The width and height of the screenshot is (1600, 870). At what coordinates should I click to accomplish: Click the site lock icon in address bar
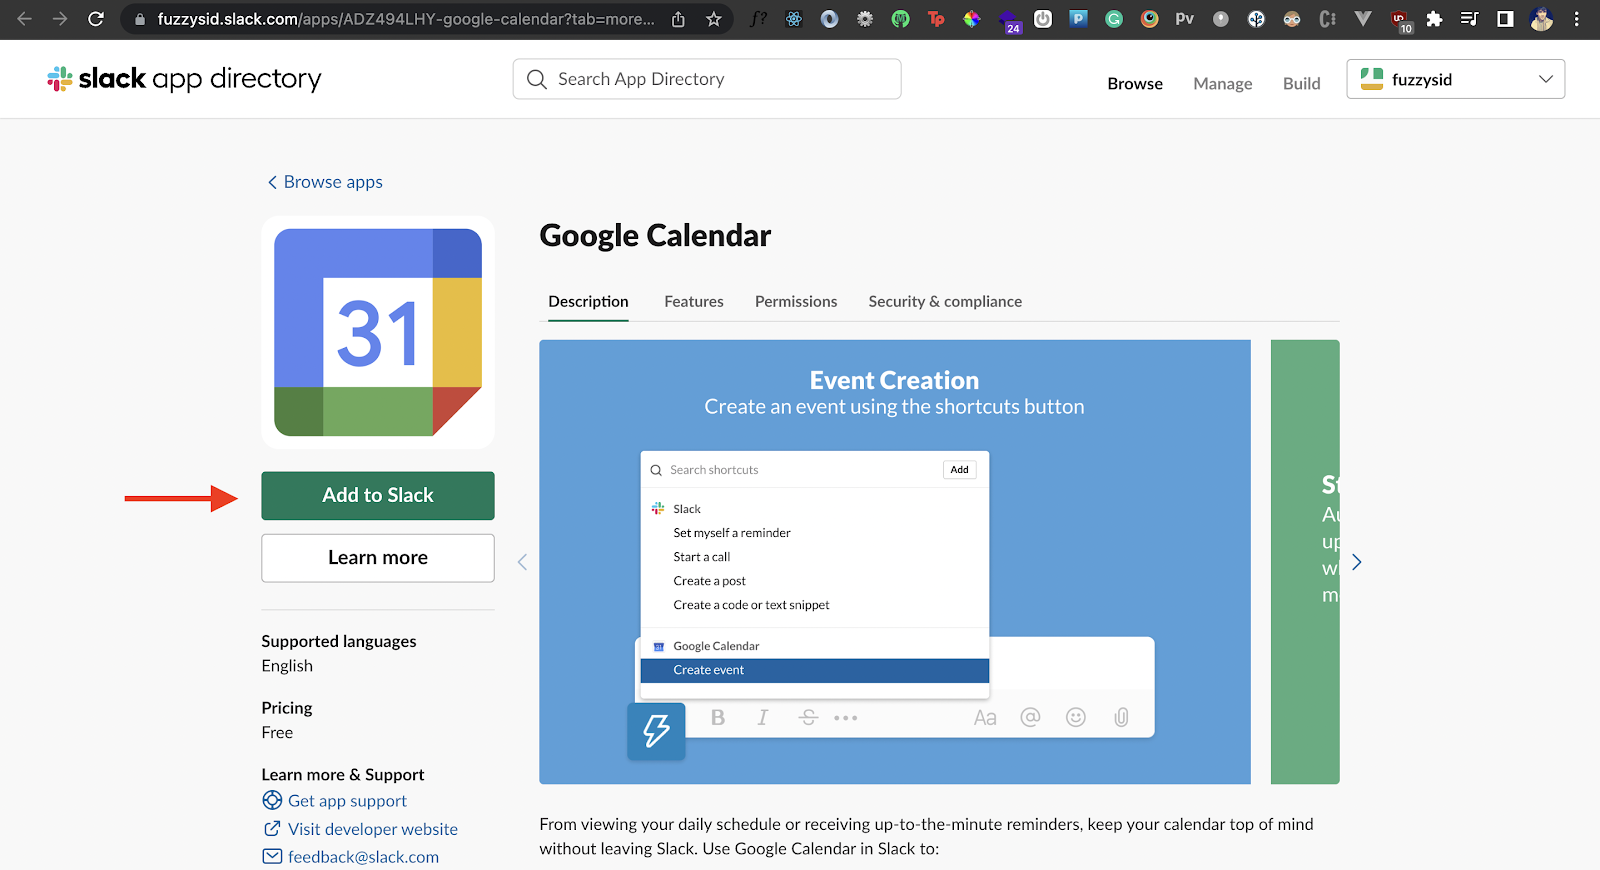[140, 19]
